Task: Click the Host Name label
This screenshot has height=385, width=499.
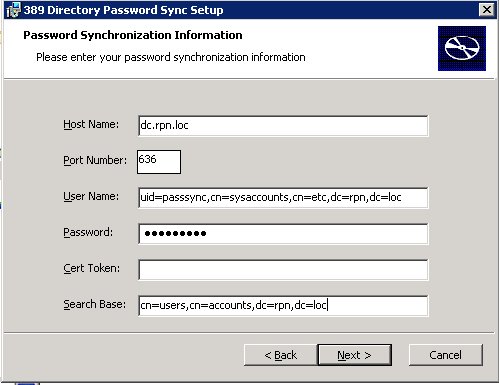Action: tap(91, 124)
